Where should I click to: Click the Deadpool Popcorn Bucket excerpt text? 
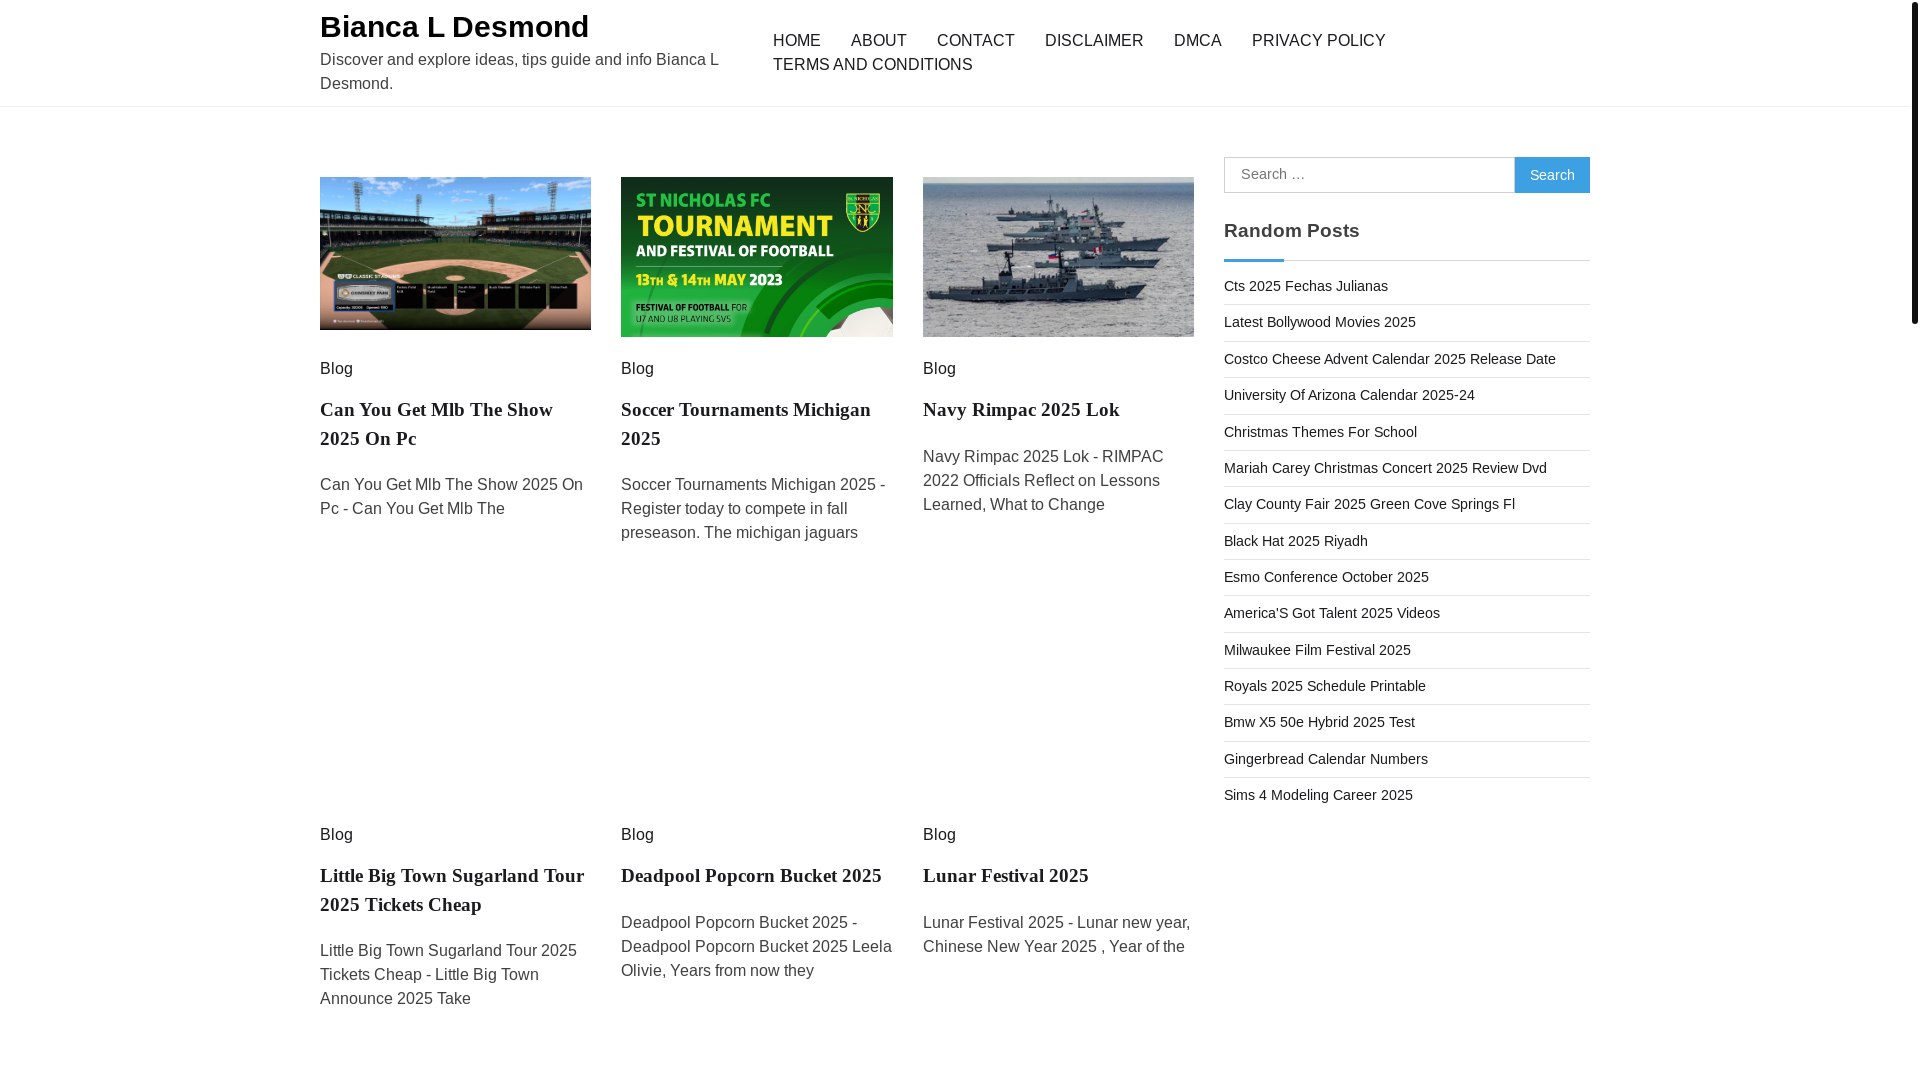755,947
